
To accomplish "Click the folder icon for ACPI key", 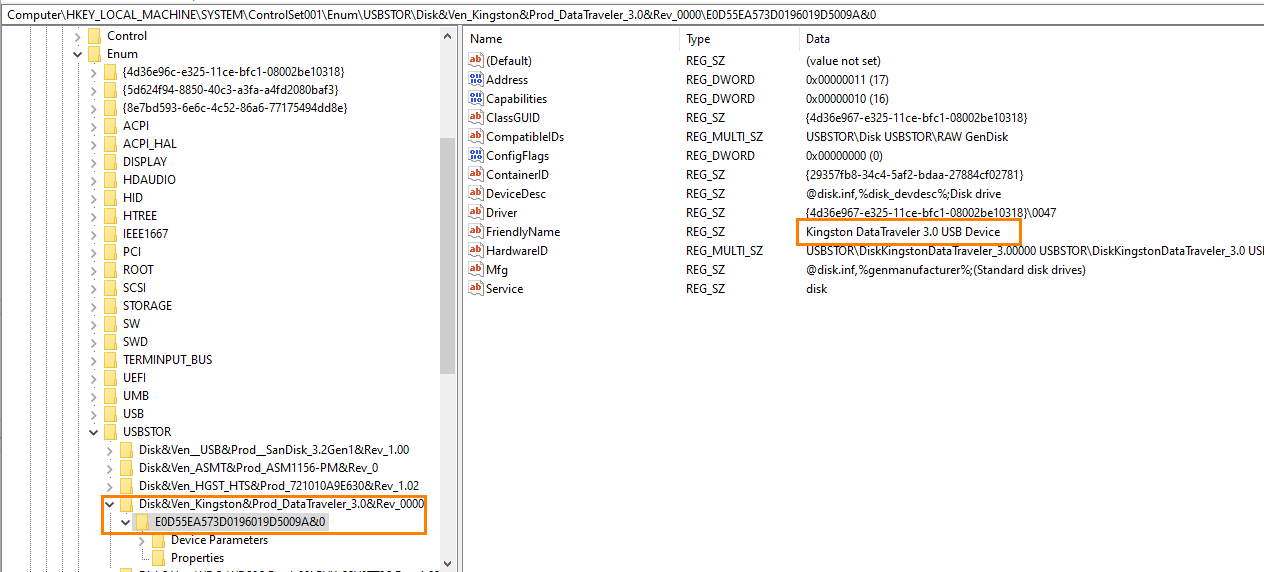I will coord(110,126).
